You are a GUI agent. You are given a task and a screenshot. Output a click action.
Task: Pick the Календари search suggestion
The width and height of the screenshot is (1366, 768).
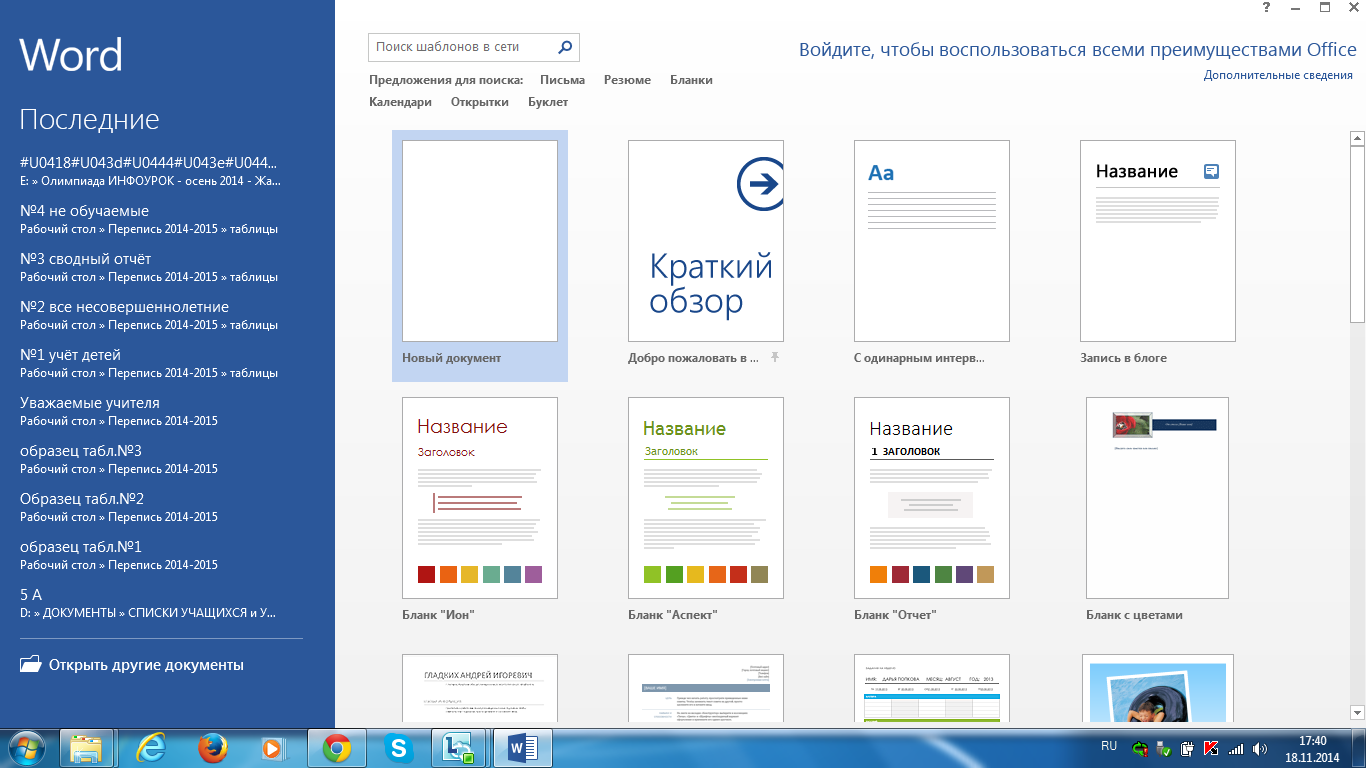click(400, 102)
